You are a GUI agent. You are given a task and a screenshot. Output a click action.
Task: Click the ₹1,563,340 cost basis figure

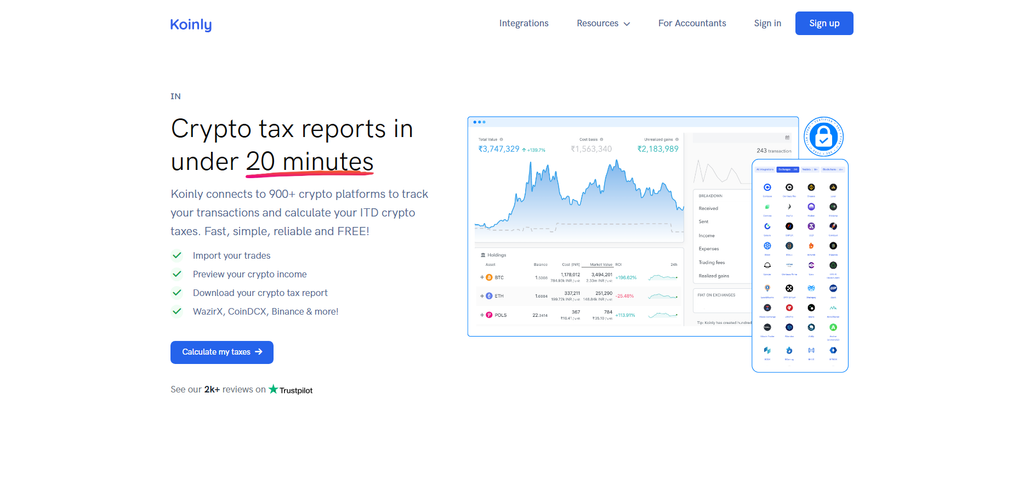click(591, 149)
